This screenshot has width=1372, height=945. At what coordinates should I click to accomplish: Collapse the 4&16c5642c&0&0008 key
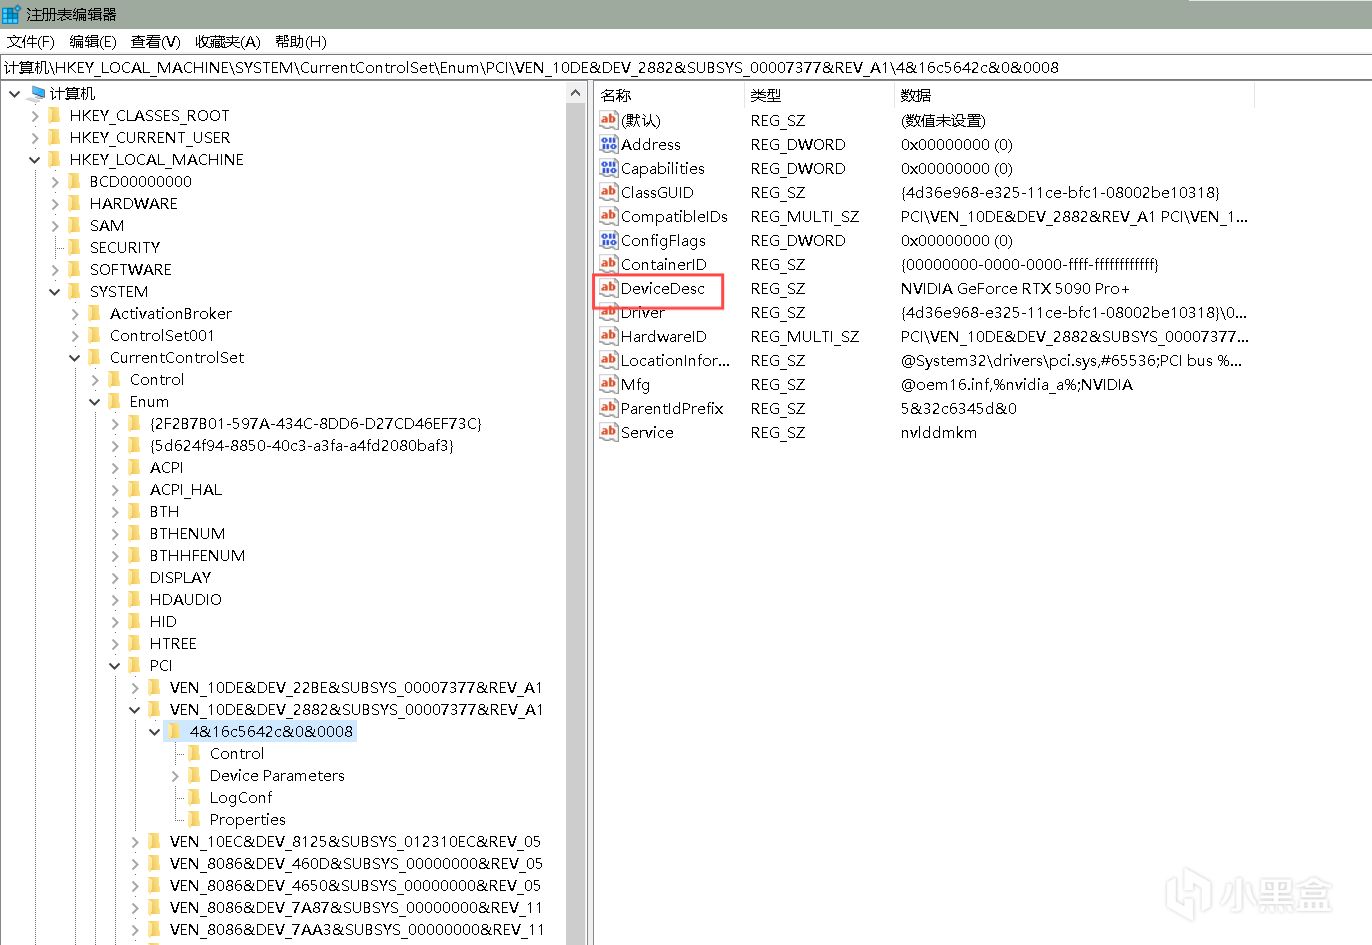pyautogui.click(x=155, y=731)
